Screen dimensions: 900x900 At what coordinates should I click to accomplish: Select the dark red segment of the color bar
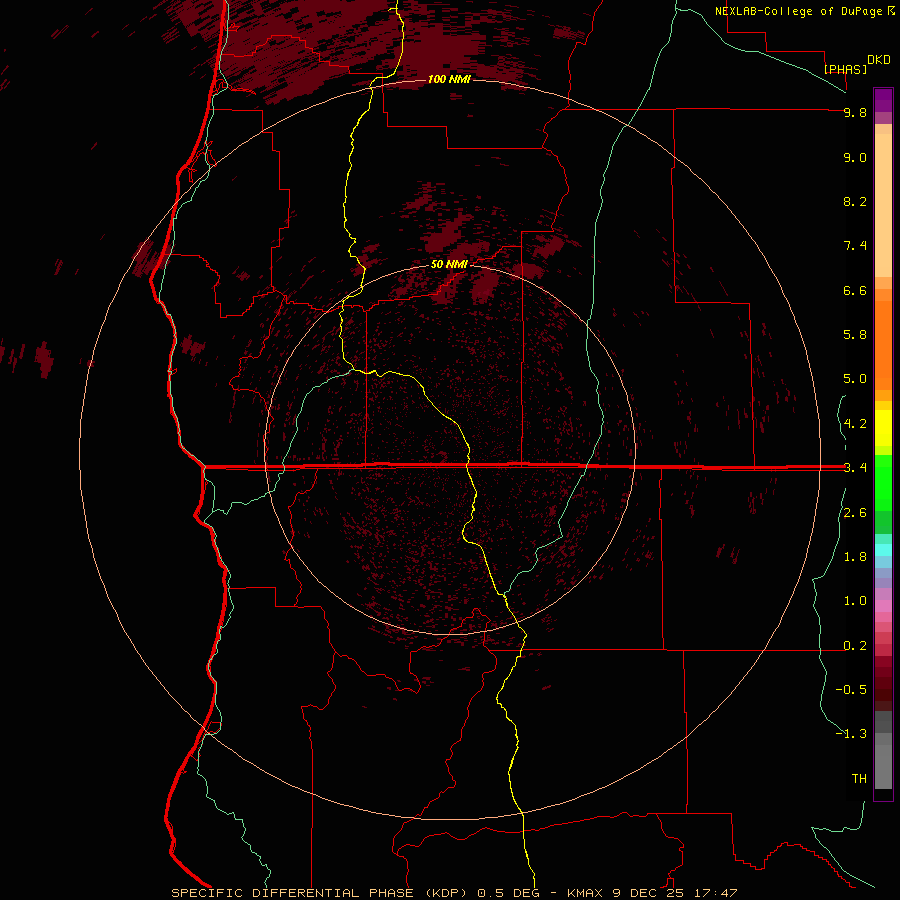883,683
